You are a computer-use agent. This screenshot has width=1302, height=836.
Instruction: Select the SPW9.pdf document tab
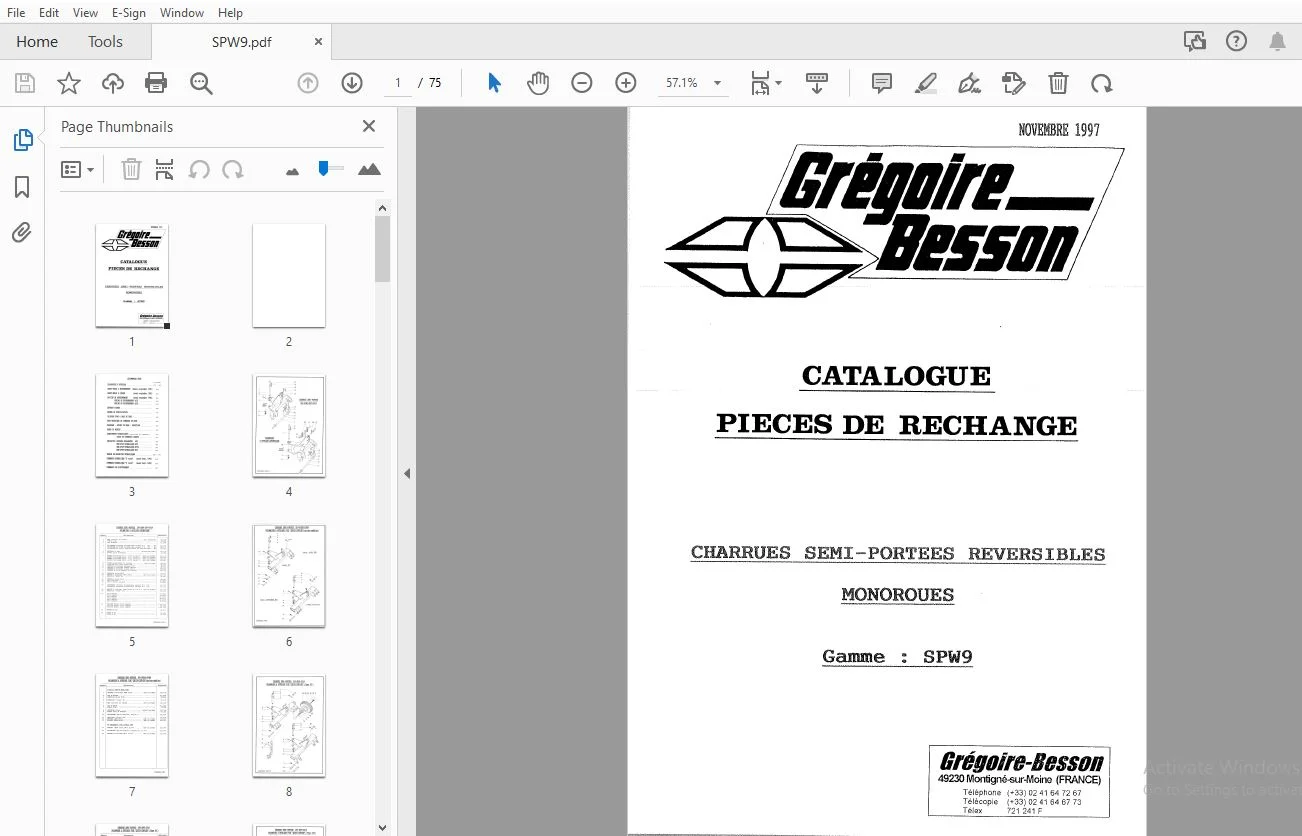coord(242,42)
